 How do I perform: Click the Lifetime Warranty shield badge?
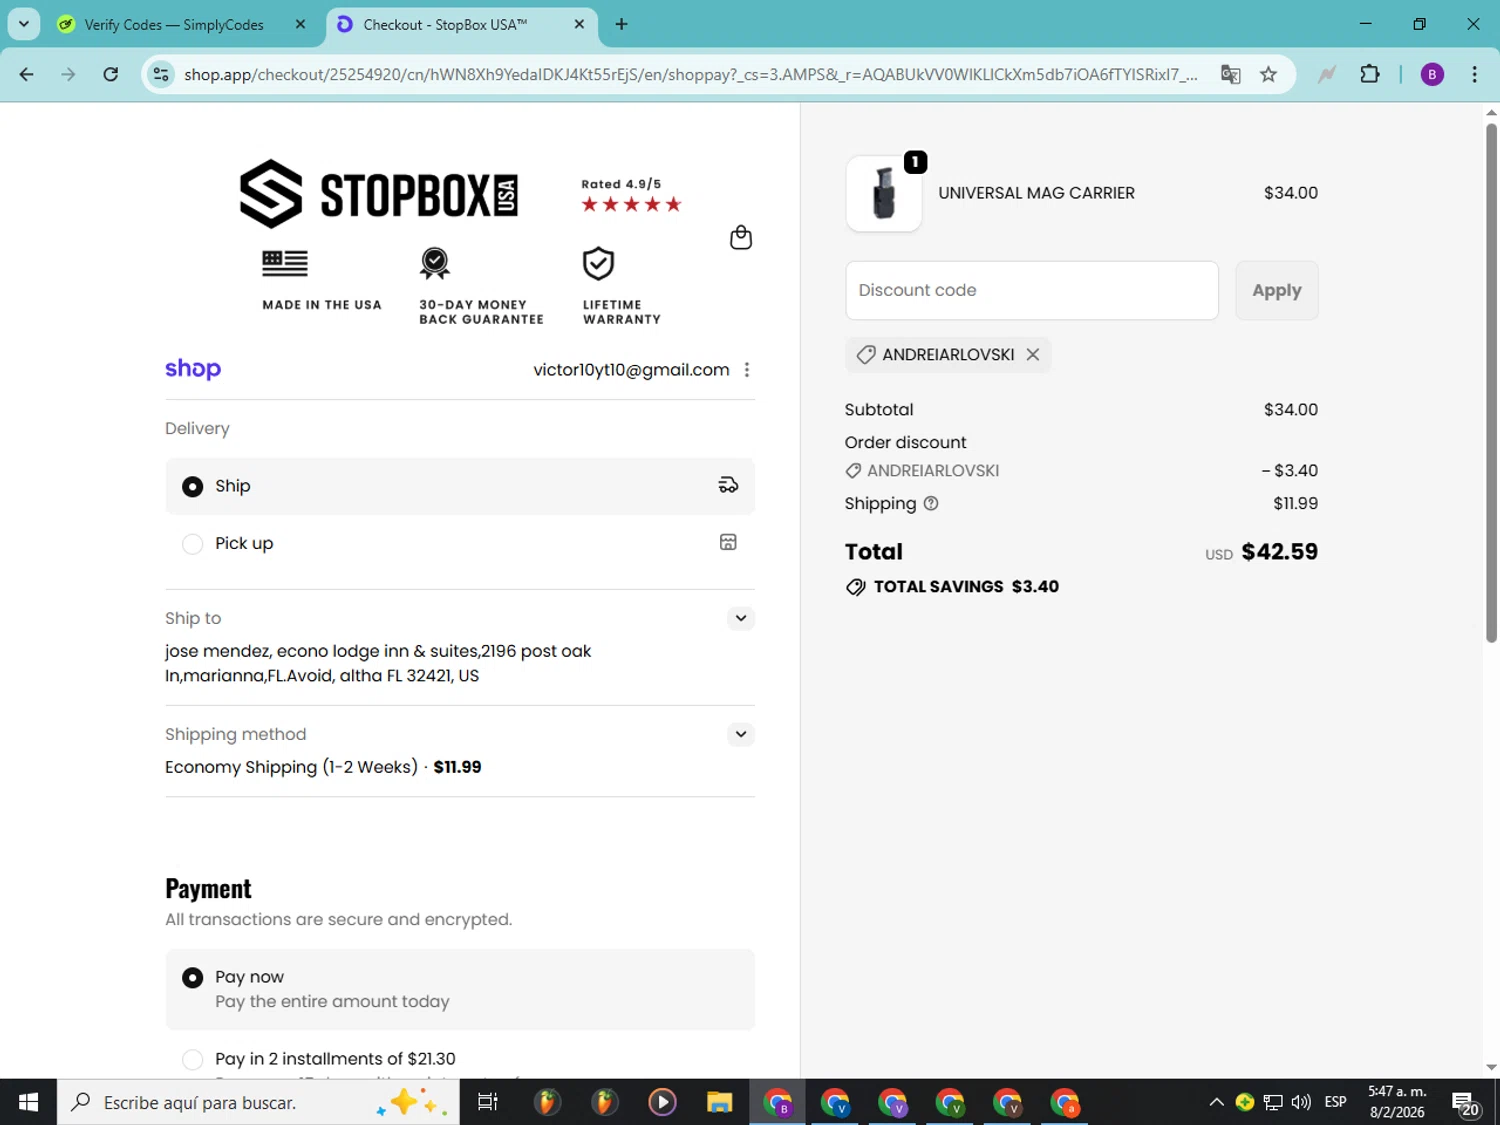tap(621, 286)
